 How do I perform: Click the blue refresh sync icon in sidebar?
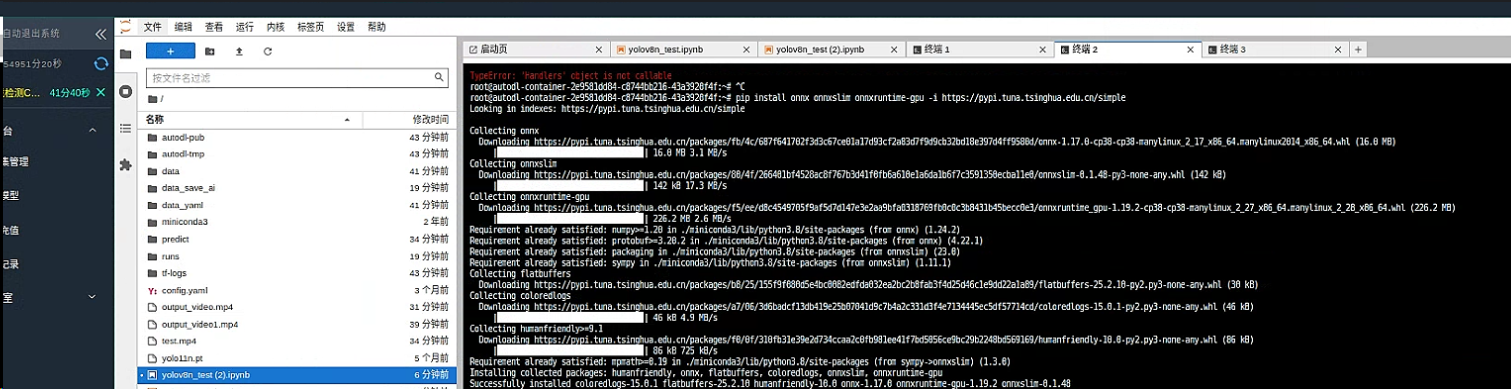(x=101, y=64)
